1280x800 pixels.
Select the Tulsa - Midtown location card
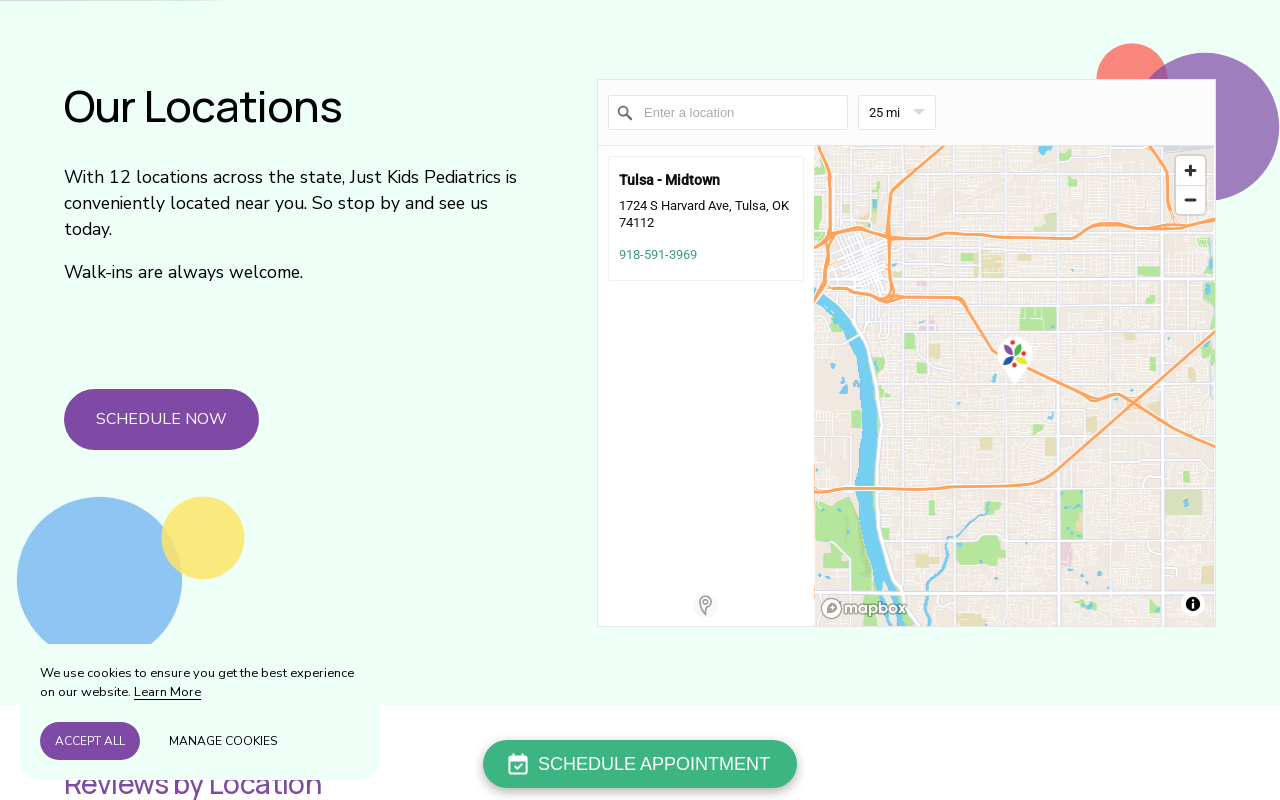[706, 218]
